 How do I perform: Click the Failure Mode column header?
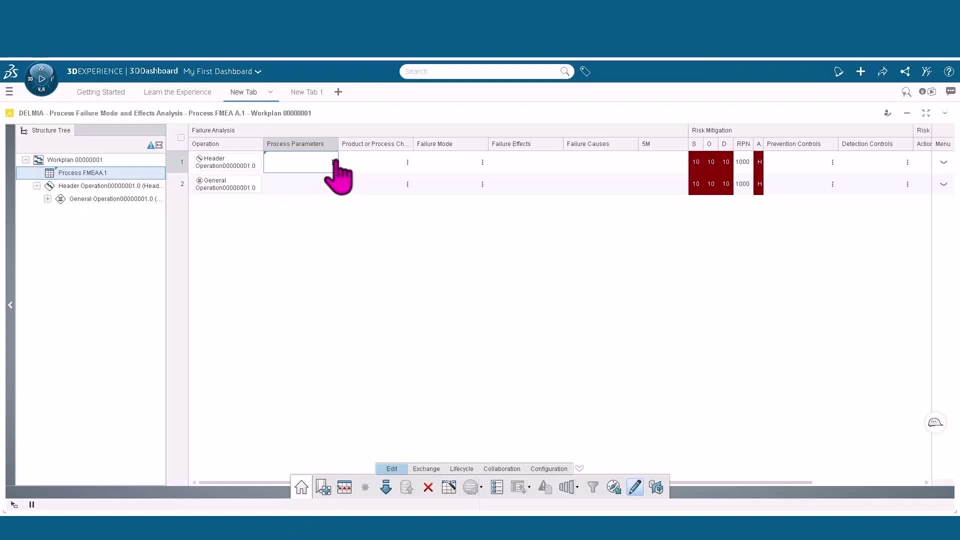[x=451, y=144]
